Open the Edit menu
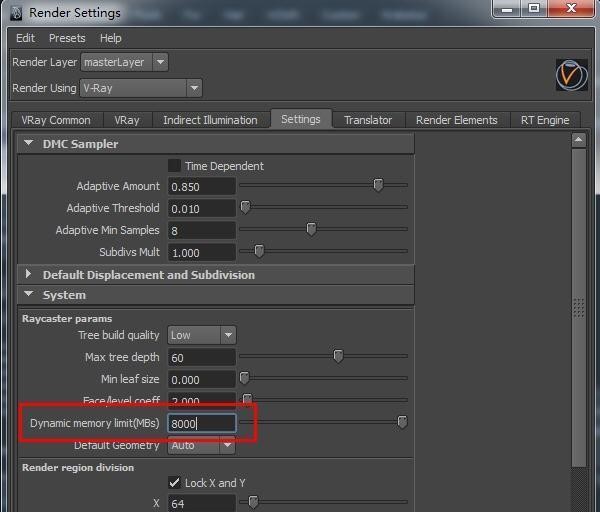This screenshot has height=512, width=600. pyautogui.click(x=25, y=38)
